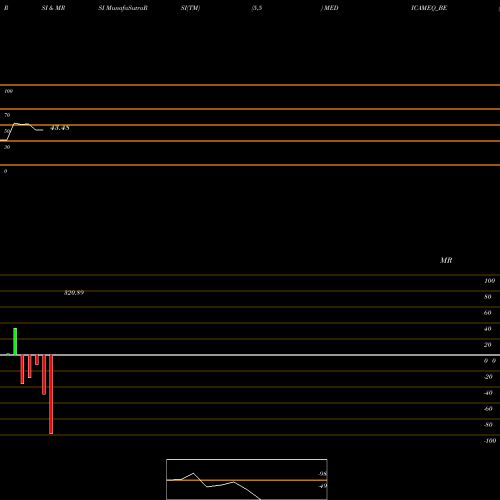Click the 49 label in mini chart
The width and height of the screenshot is (500, 500).
pyautogui.click(x=322, y=486)
